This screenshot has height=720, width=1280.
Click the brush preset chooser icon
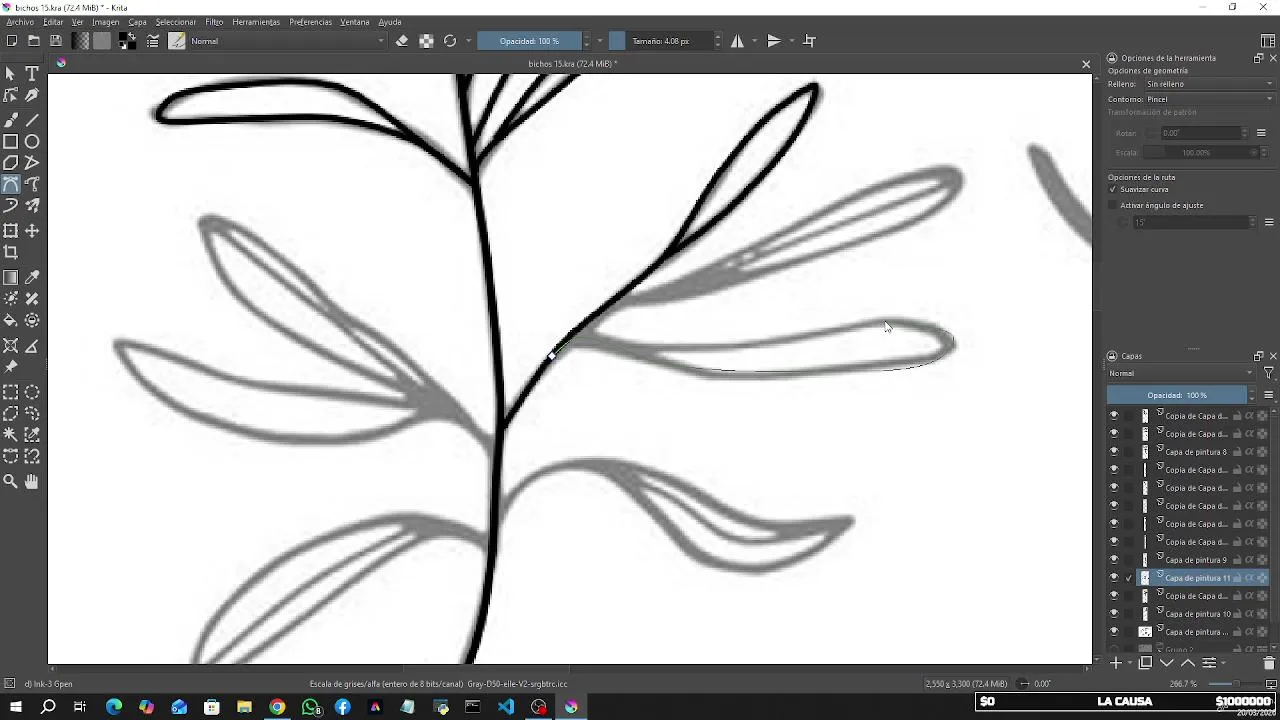[177, 41]
